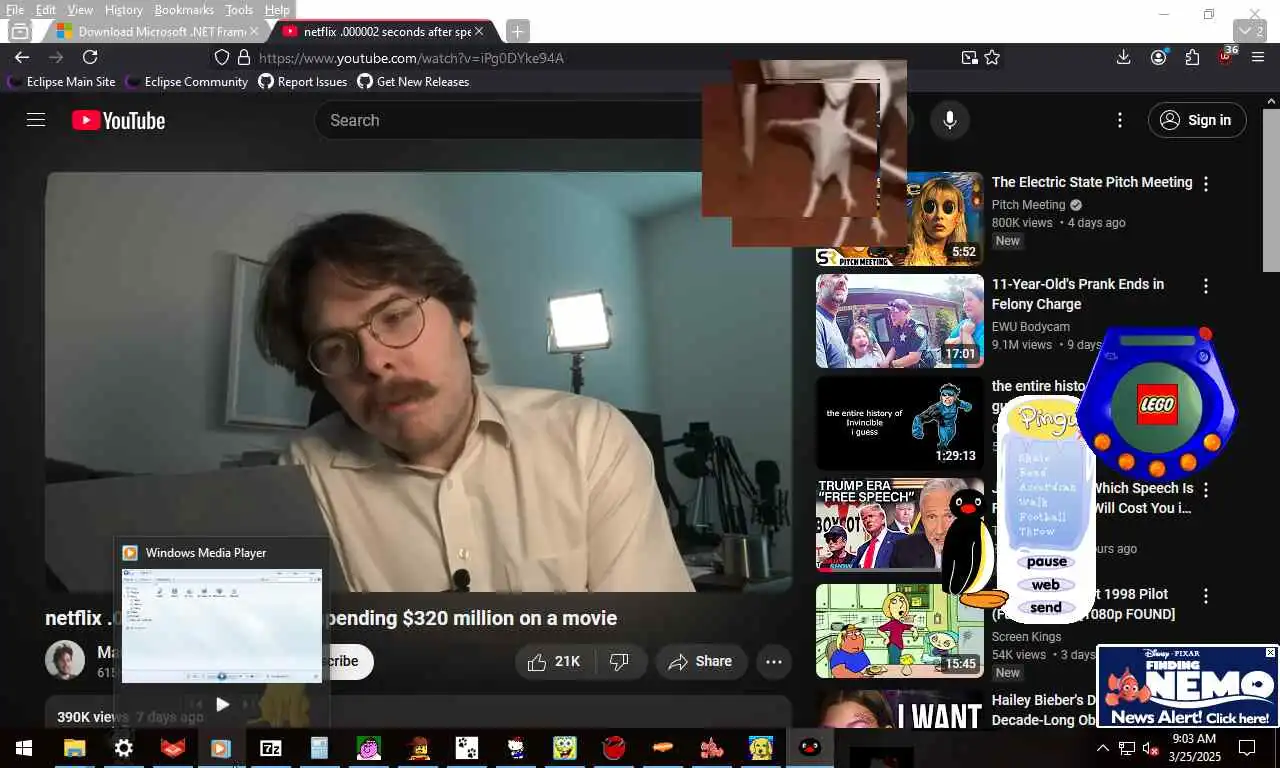Focus the YouTube Search field
The image size is (1280, 768).
tap(510, 120)
